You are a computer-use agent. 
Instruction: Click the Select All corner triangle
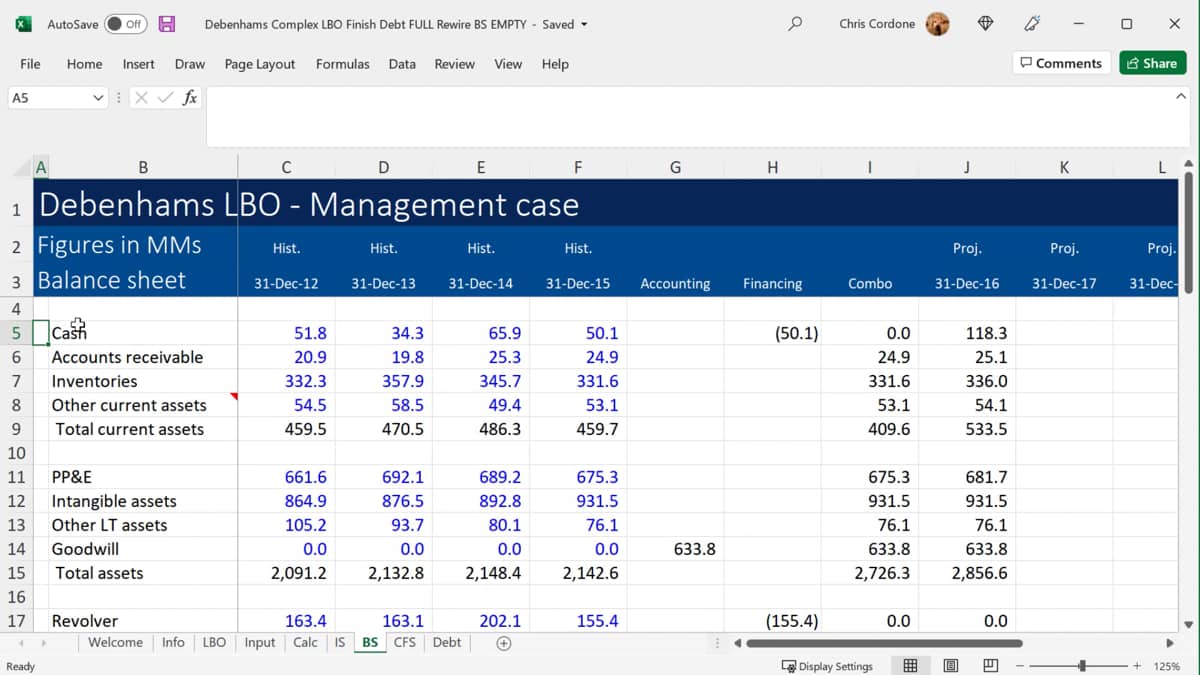coord(23,167)
